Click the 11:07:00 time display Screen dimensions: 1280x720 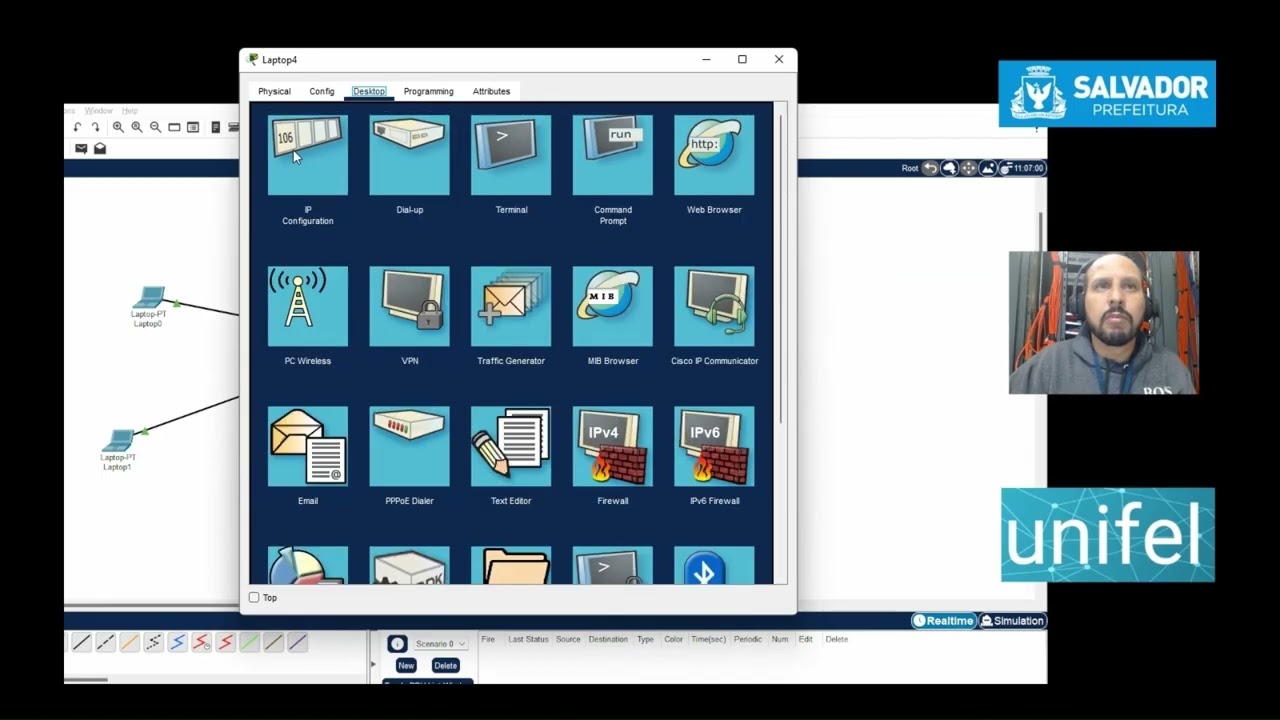click(1023, 168)
